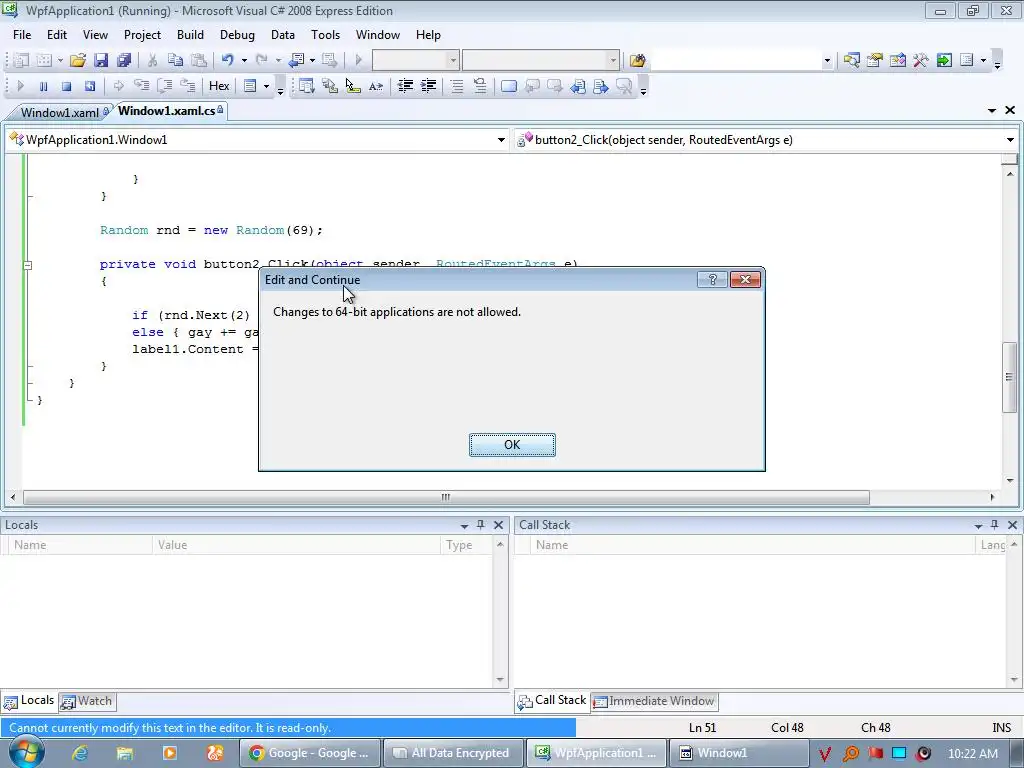
Task: Click the Open File folder icon
Action: (x=78, y=61)
